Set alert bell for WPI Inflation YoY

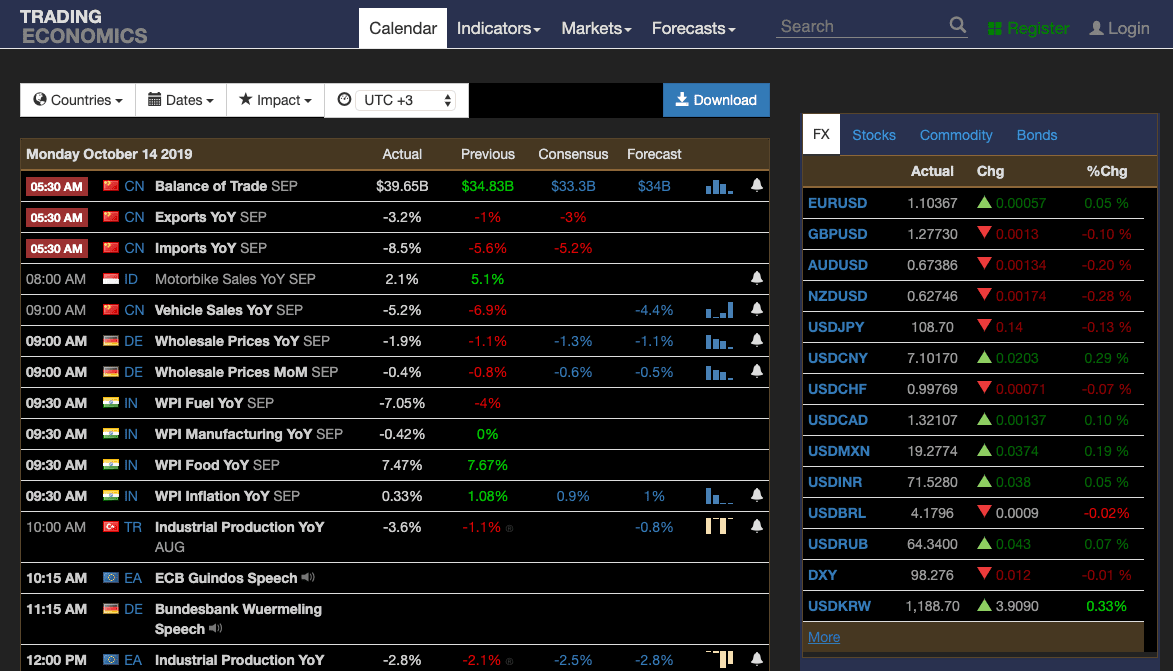coord(757,495)
